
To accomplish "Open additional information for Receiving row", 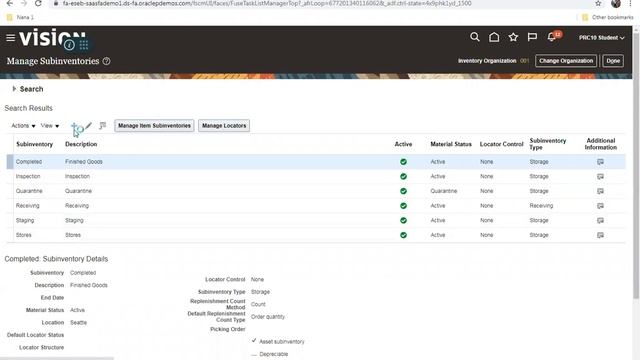I will click(600, 206).
